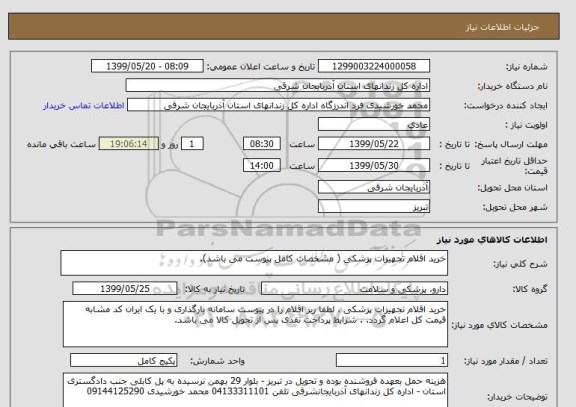This screenshot has height=407, width=576.
Task: Click the price validity date 1399/05/30
Action: [374, 165]
